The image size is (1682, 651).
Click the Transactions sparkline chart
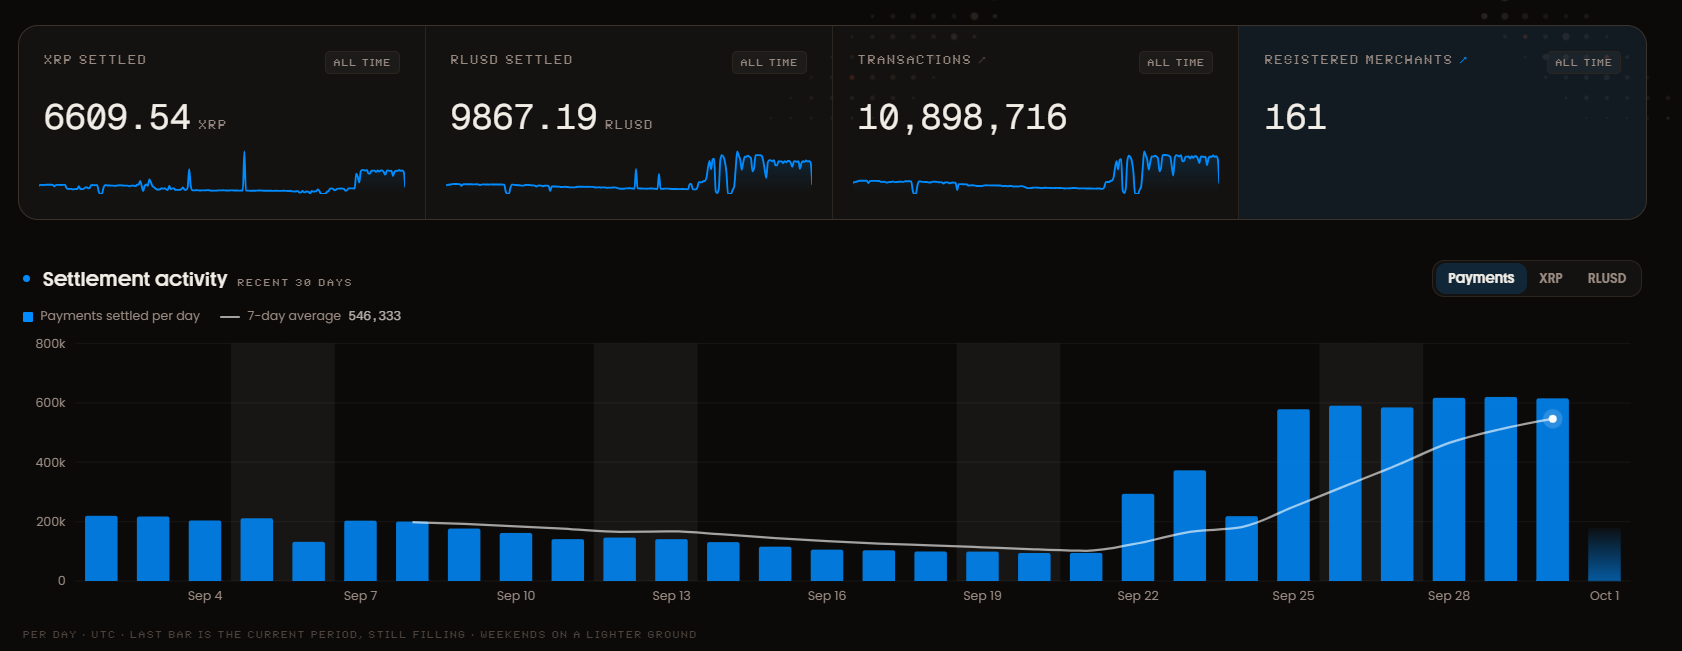tap(1036, 172)
